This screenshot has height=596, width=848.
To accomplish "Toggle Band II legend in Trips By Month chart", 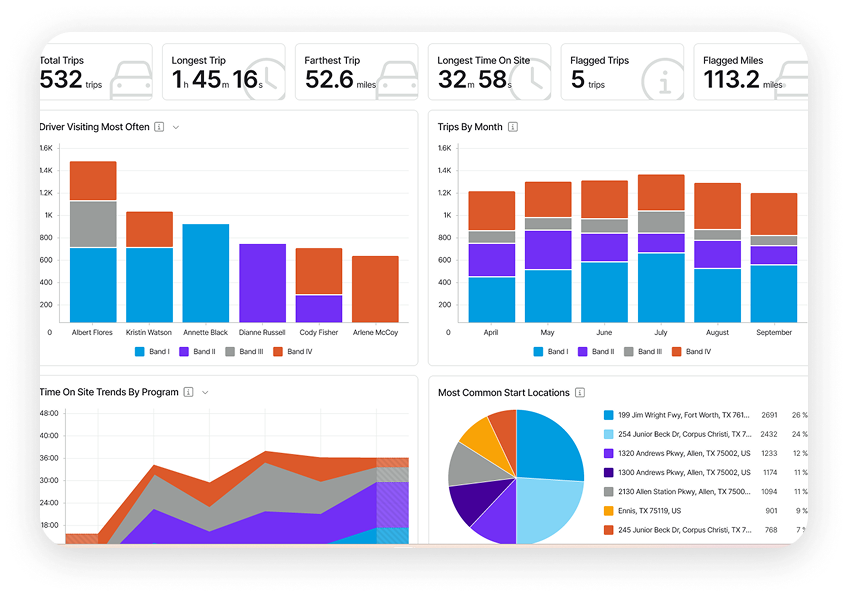I will point(598,352).
